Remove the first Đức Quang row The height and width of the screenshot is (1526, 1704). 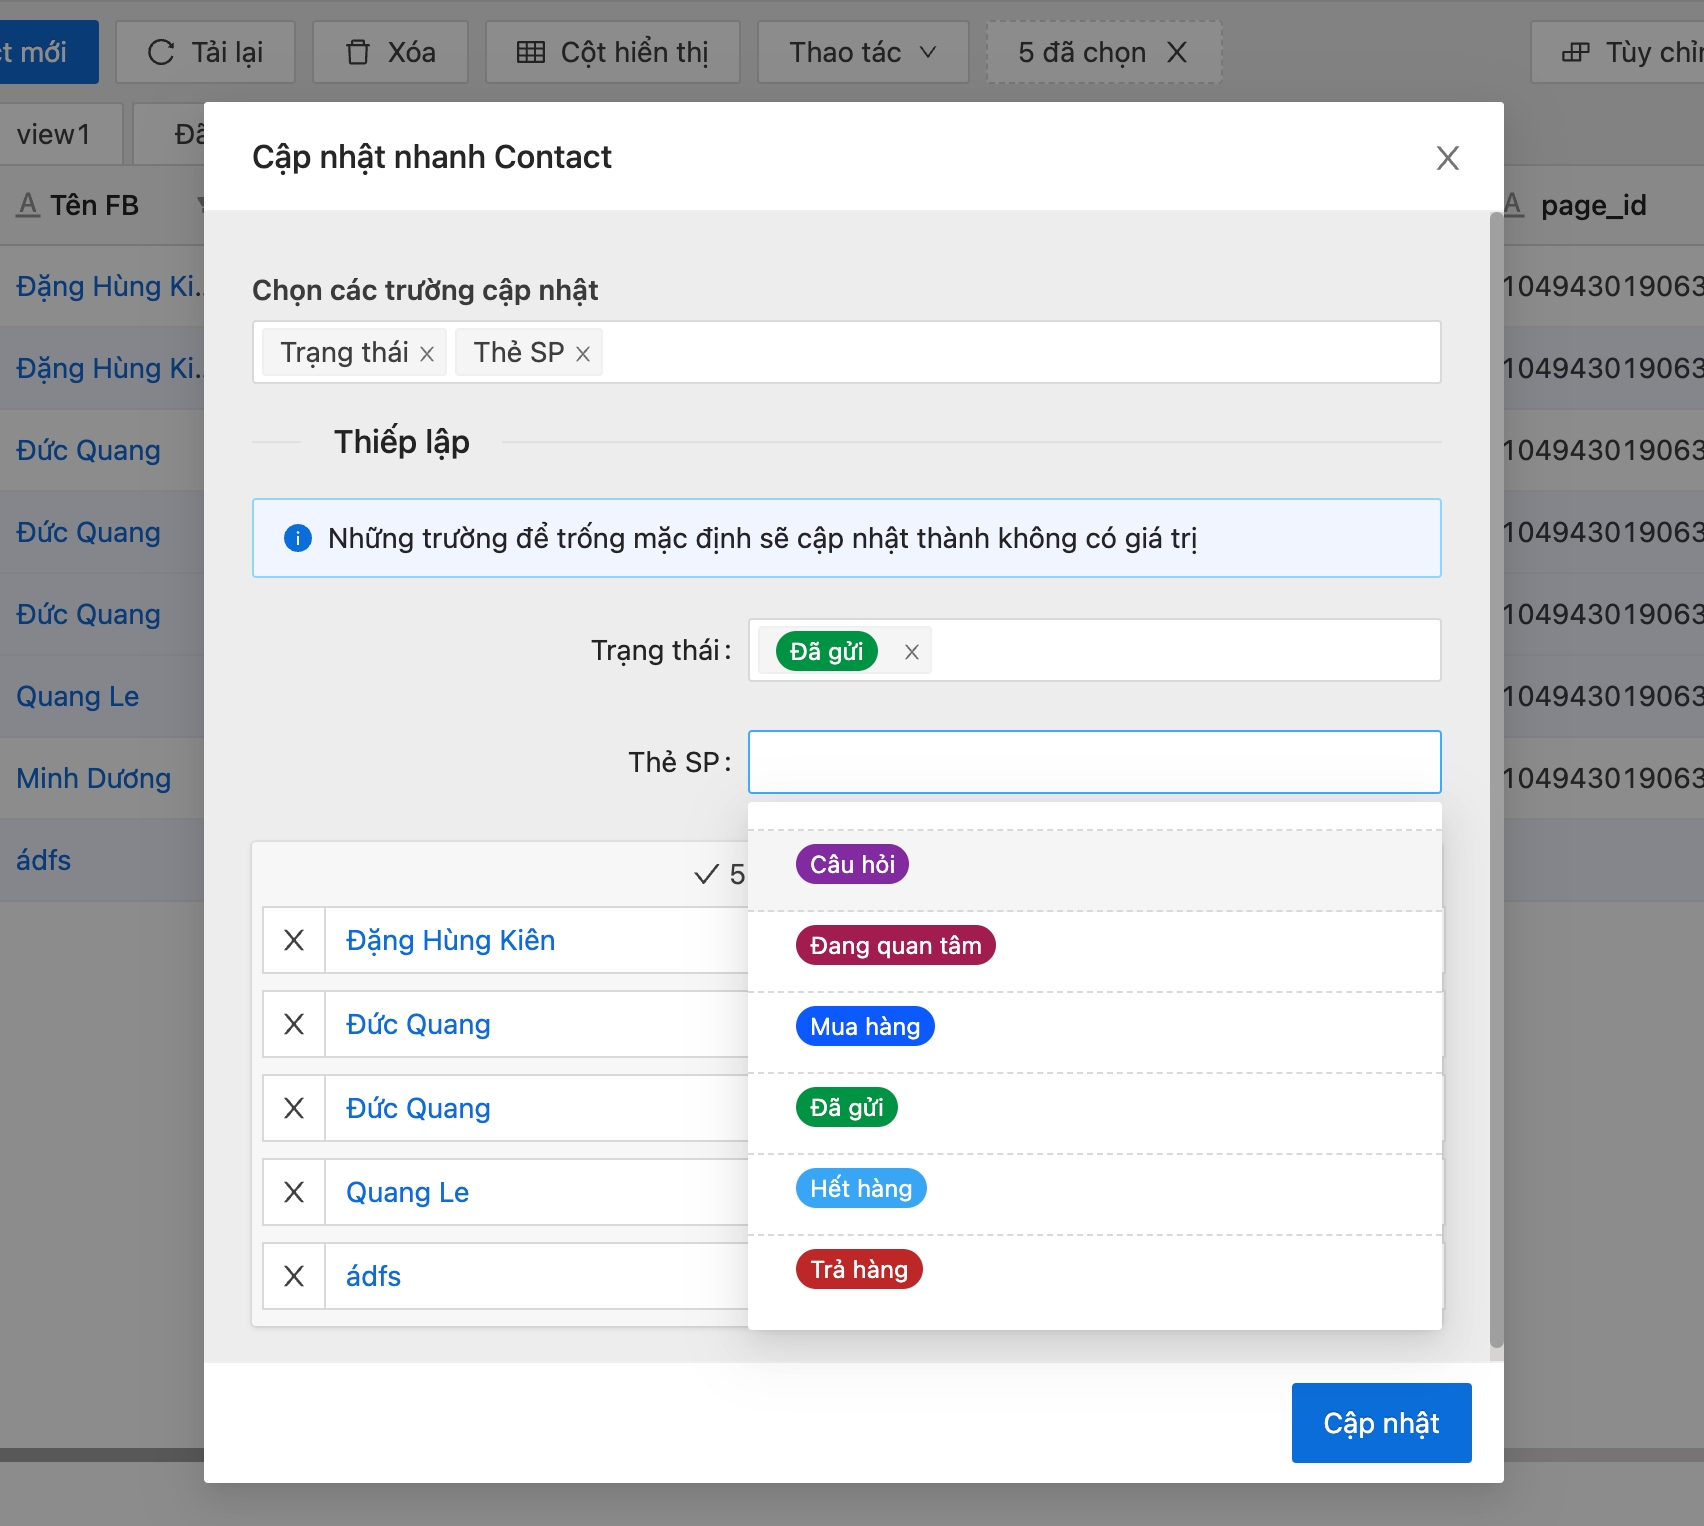[x=294, y=1024]
